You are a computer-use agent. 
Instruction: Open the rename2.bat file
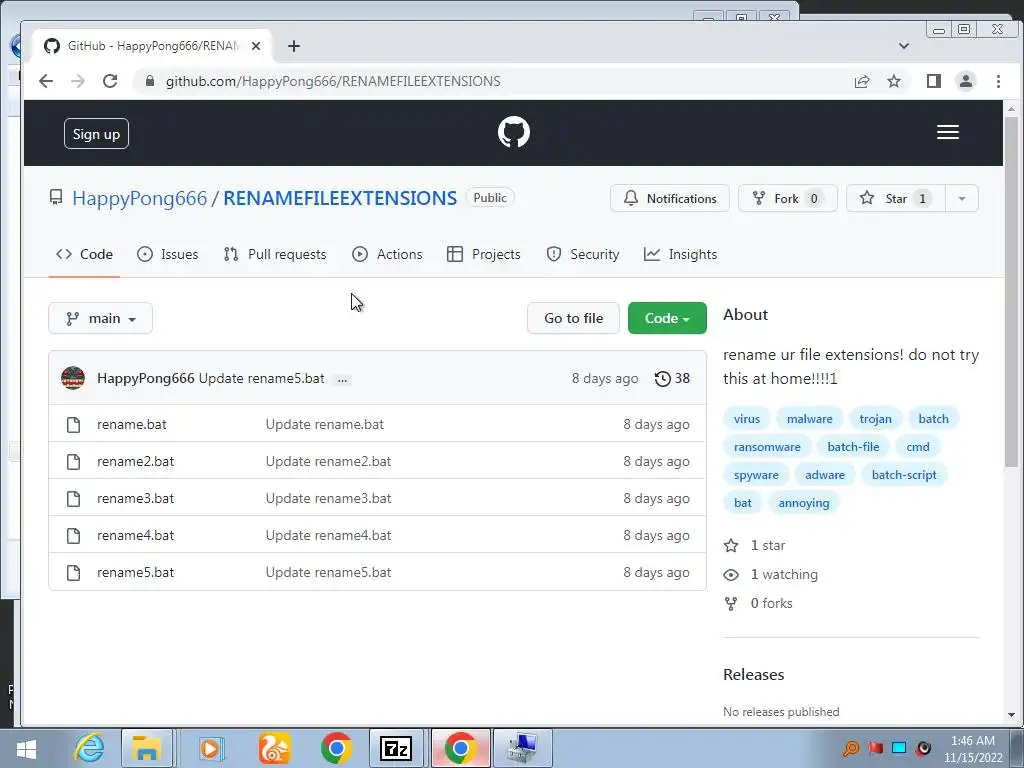point(136,462)
